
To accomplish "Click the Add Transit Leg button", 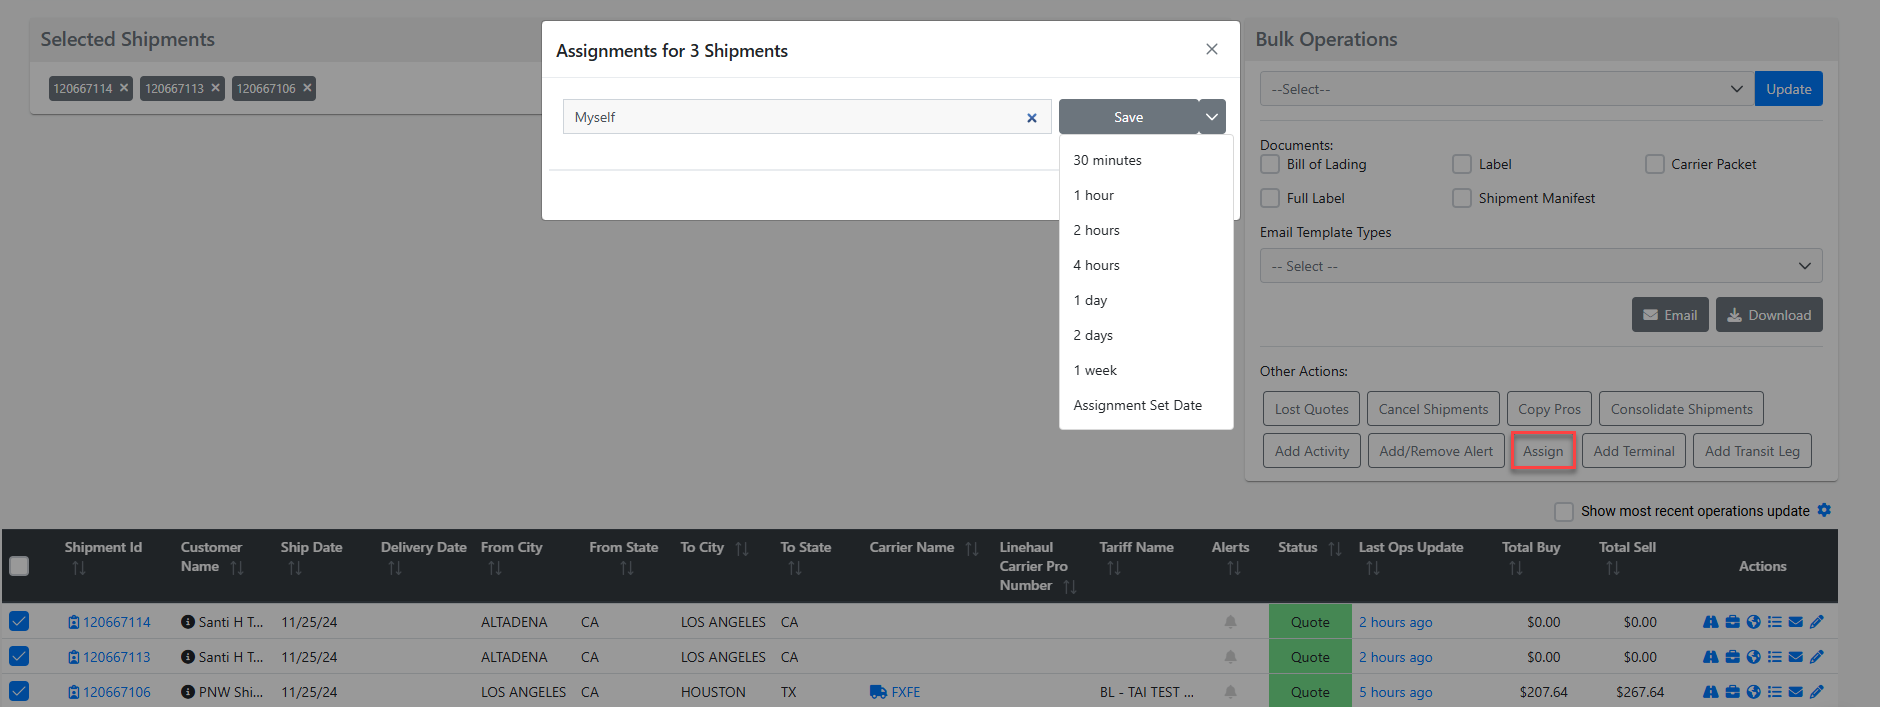I will 1752,451.
